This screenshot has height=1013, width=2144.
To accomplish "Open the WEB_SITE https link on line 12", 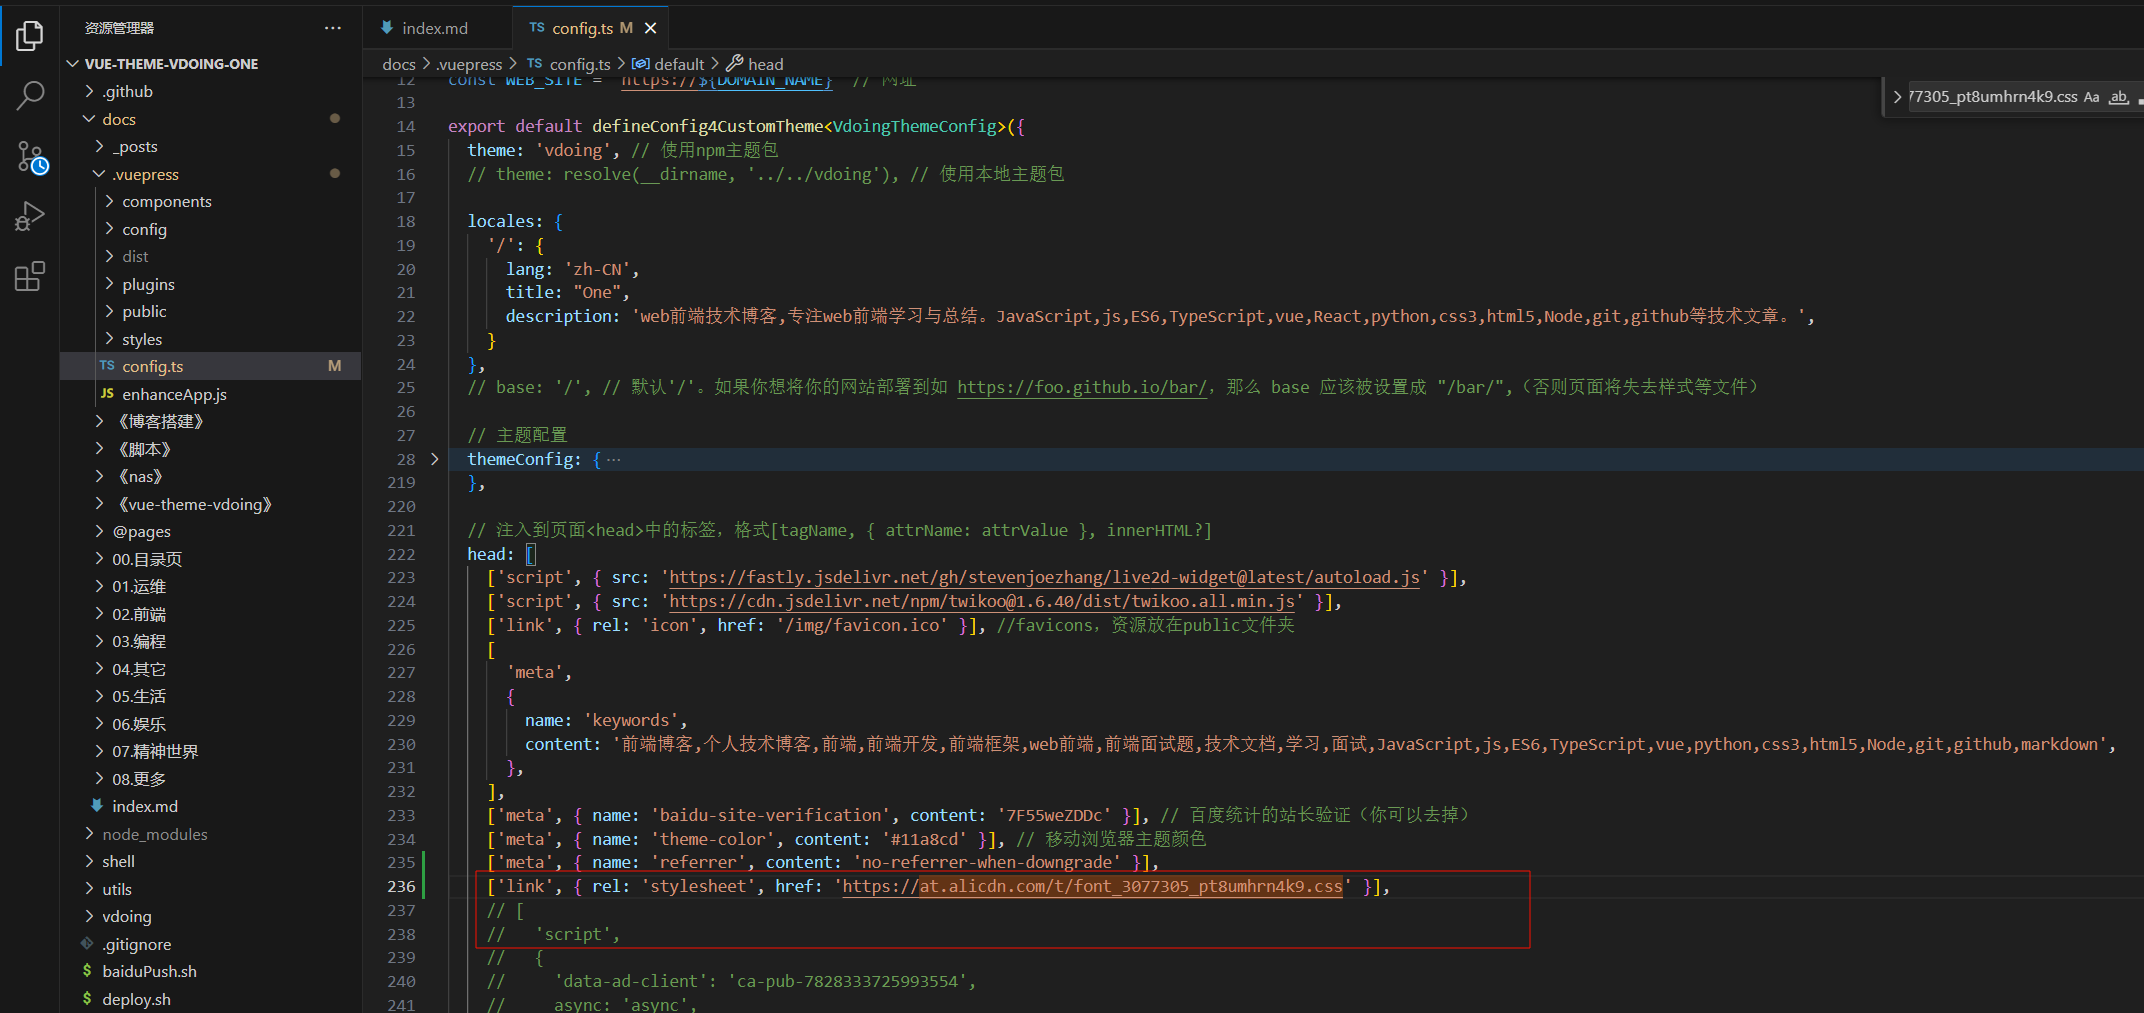I will tap(726, 81).
